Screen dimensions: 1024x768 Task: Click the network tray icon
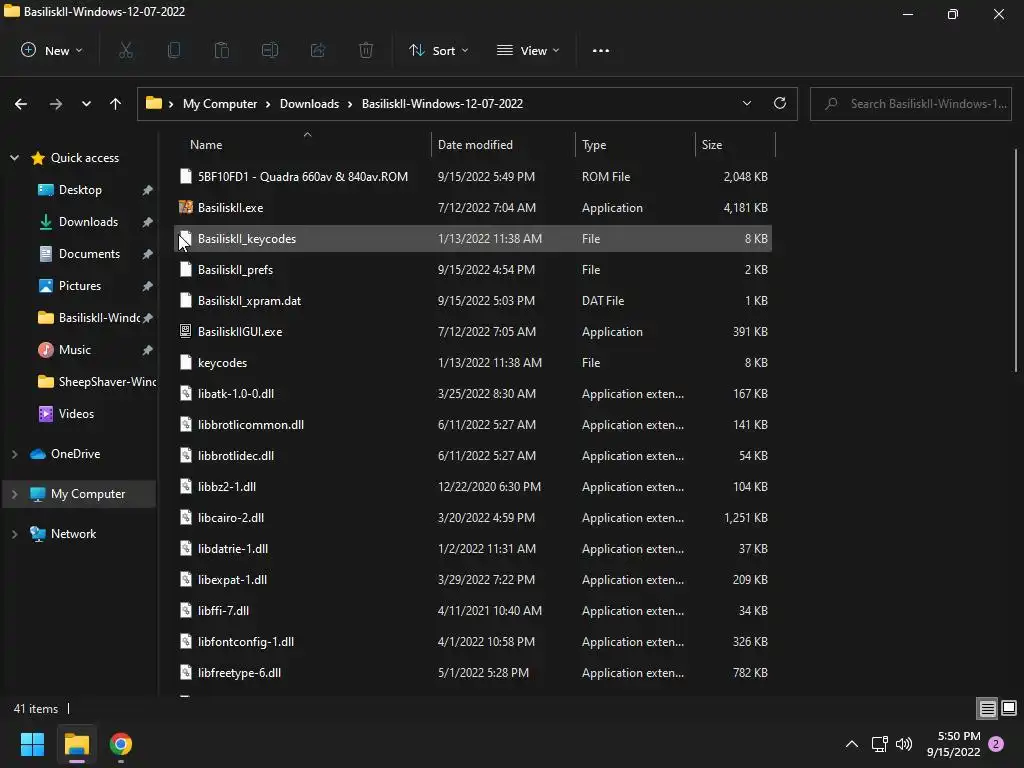coord(880,744)
